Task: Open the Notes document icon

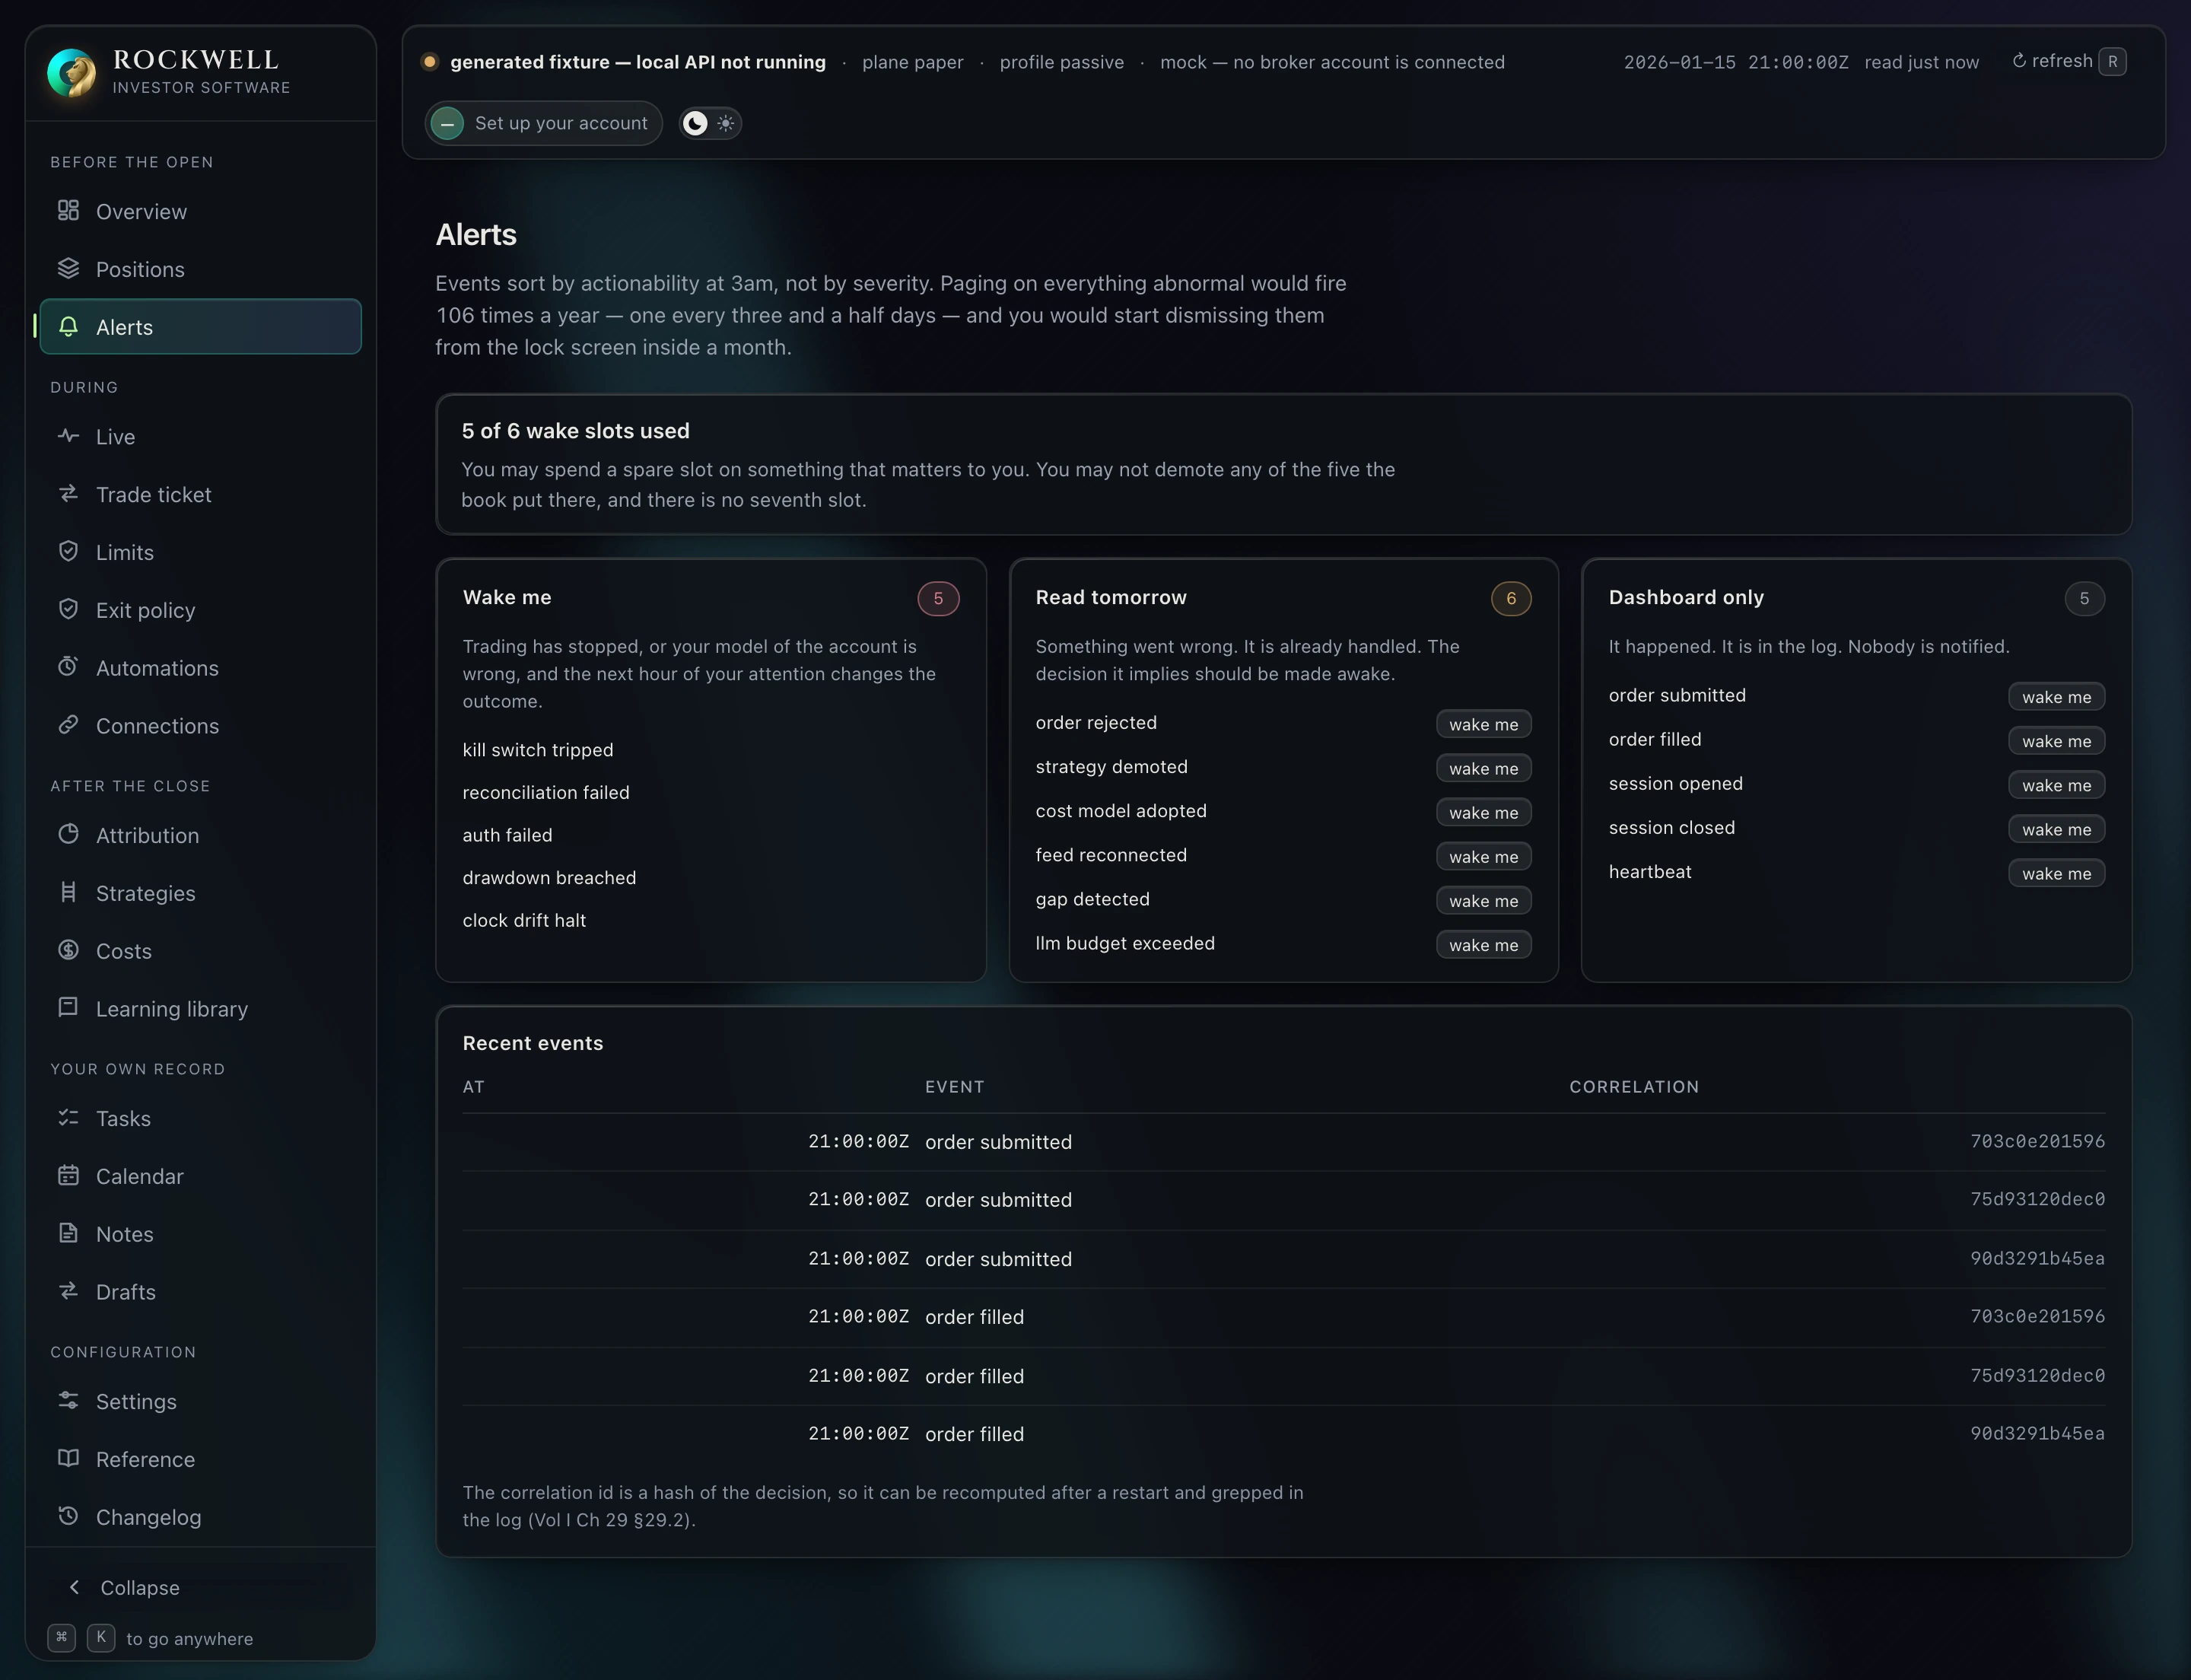Action: pyautogui.click(x=68, y=1233)
